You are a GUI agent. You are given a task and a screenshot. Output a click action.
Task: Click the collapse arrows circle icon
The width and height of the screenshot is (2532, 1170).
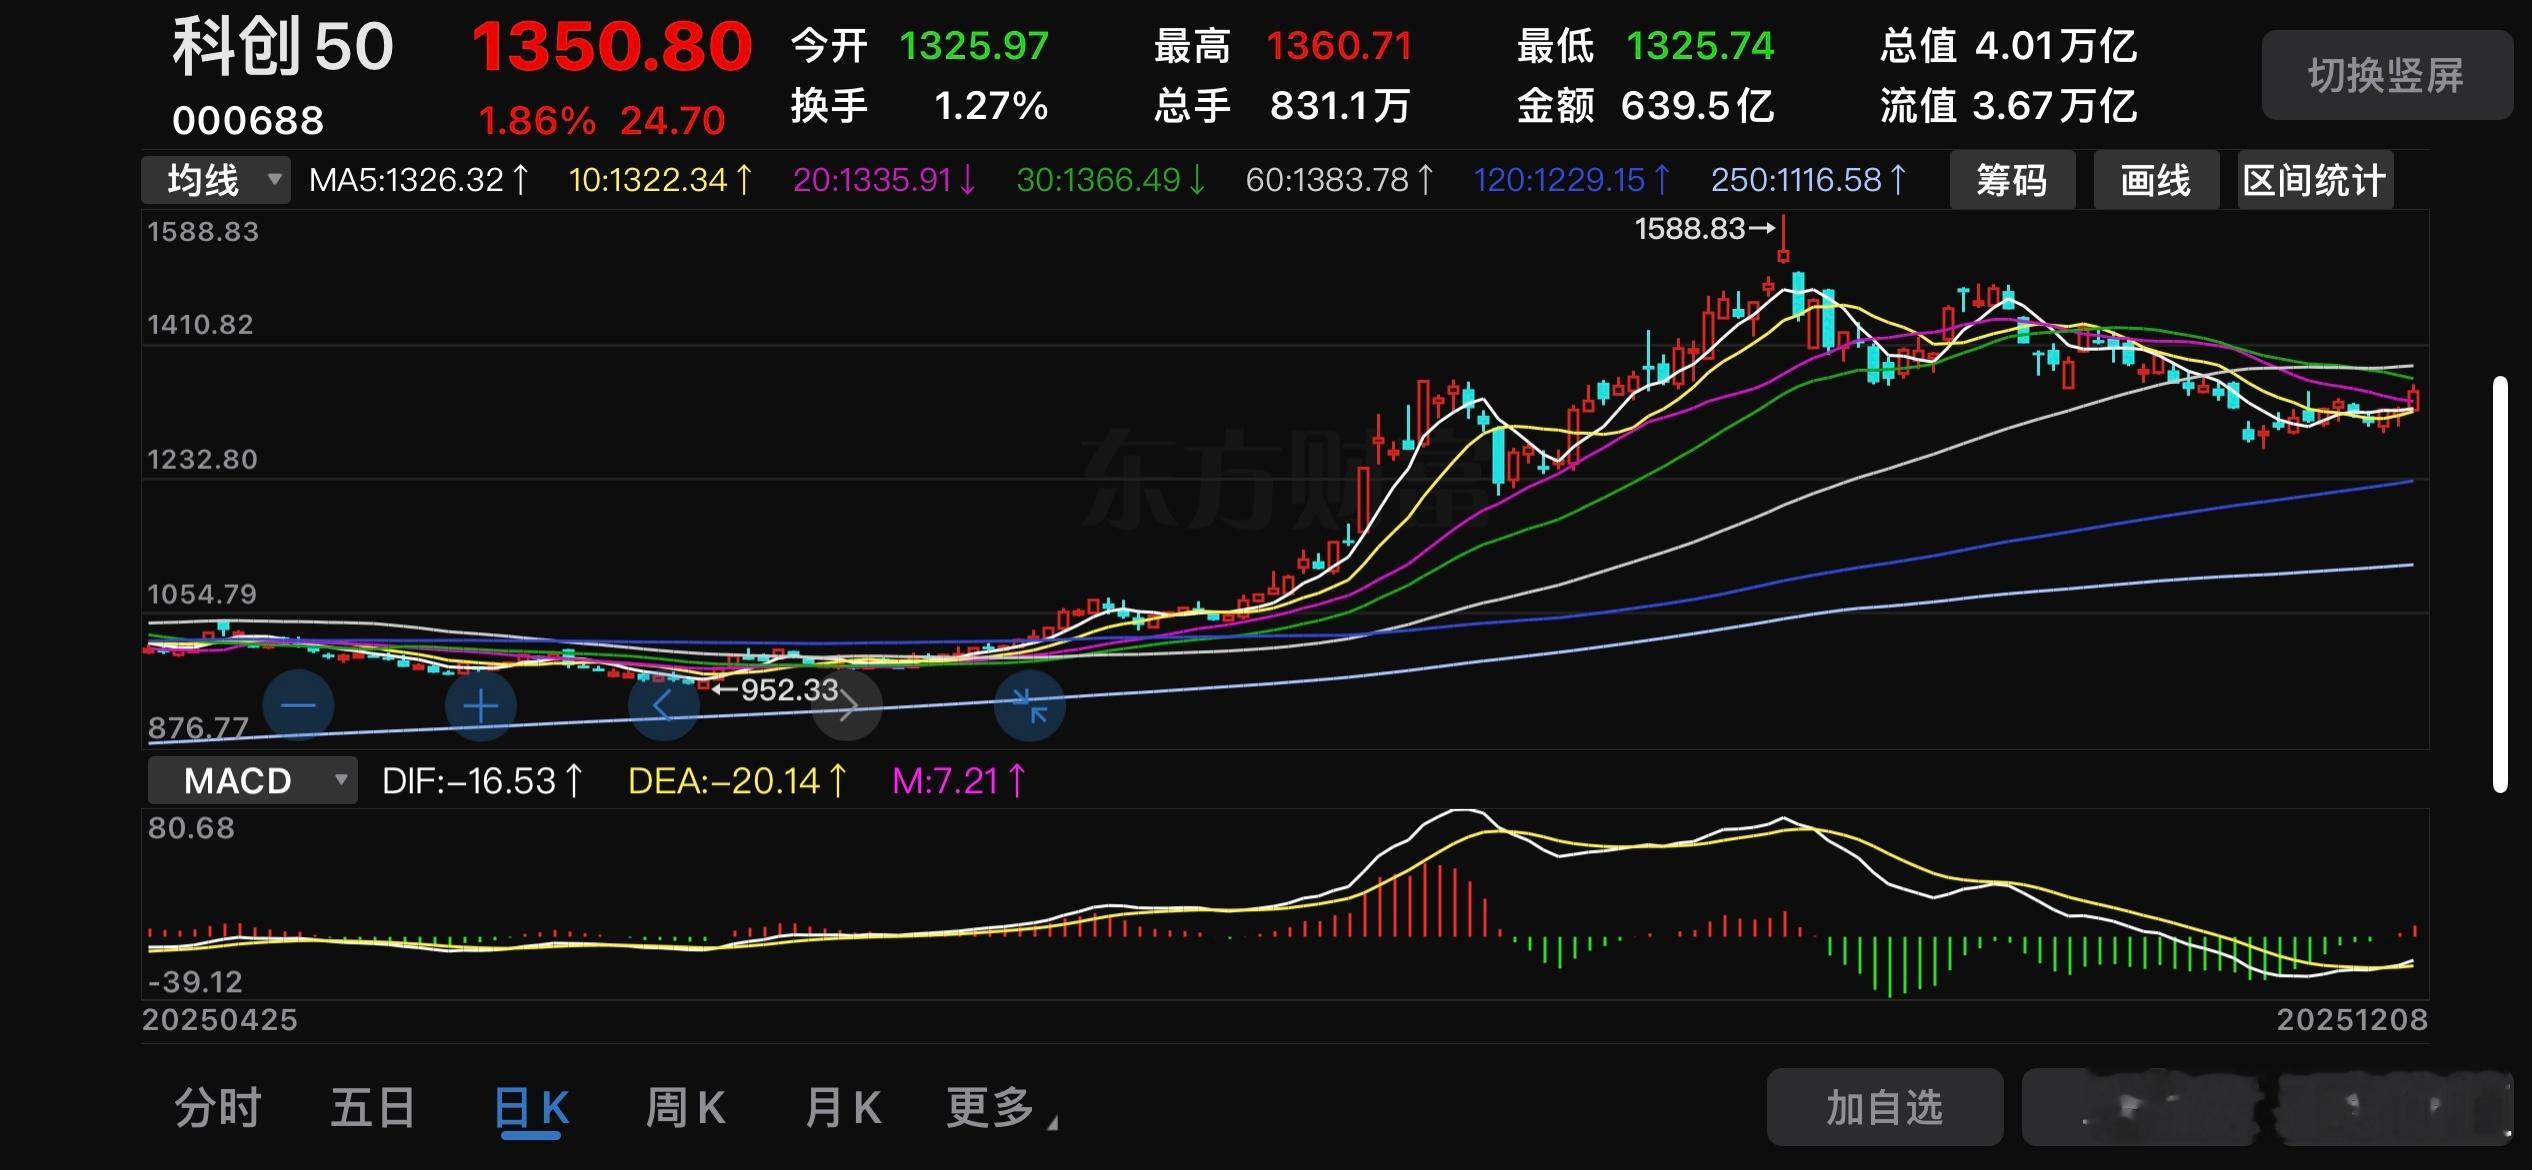[x=1030, y=706]
